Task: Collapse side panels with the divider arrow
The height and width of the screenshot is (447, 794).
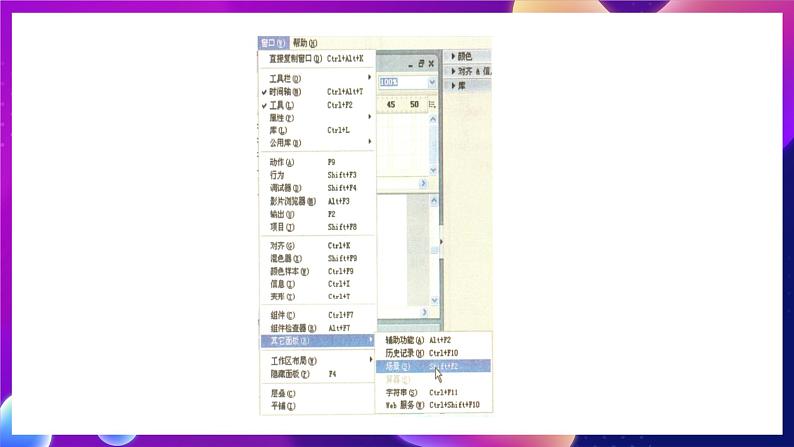Action: coord(442,242)
